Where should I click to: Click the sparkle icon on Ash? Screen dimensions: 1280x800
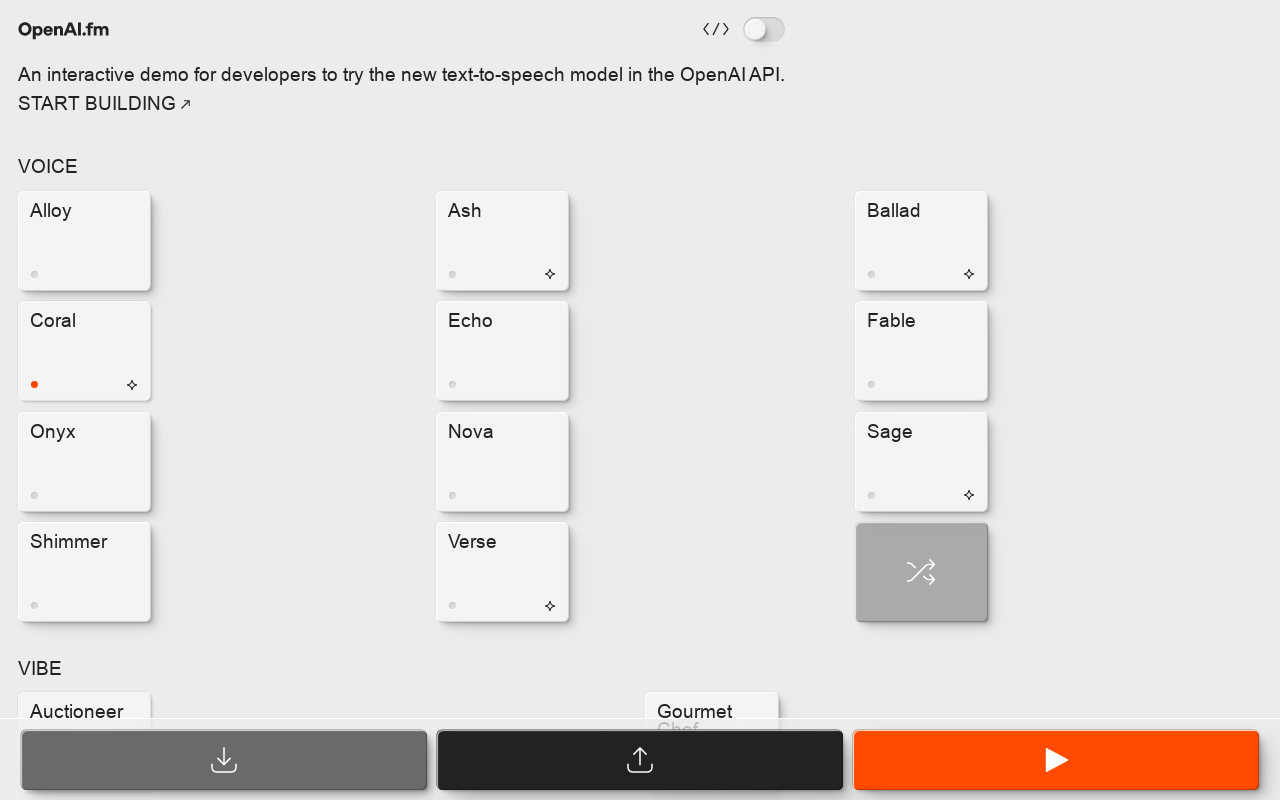coord(550,274)
